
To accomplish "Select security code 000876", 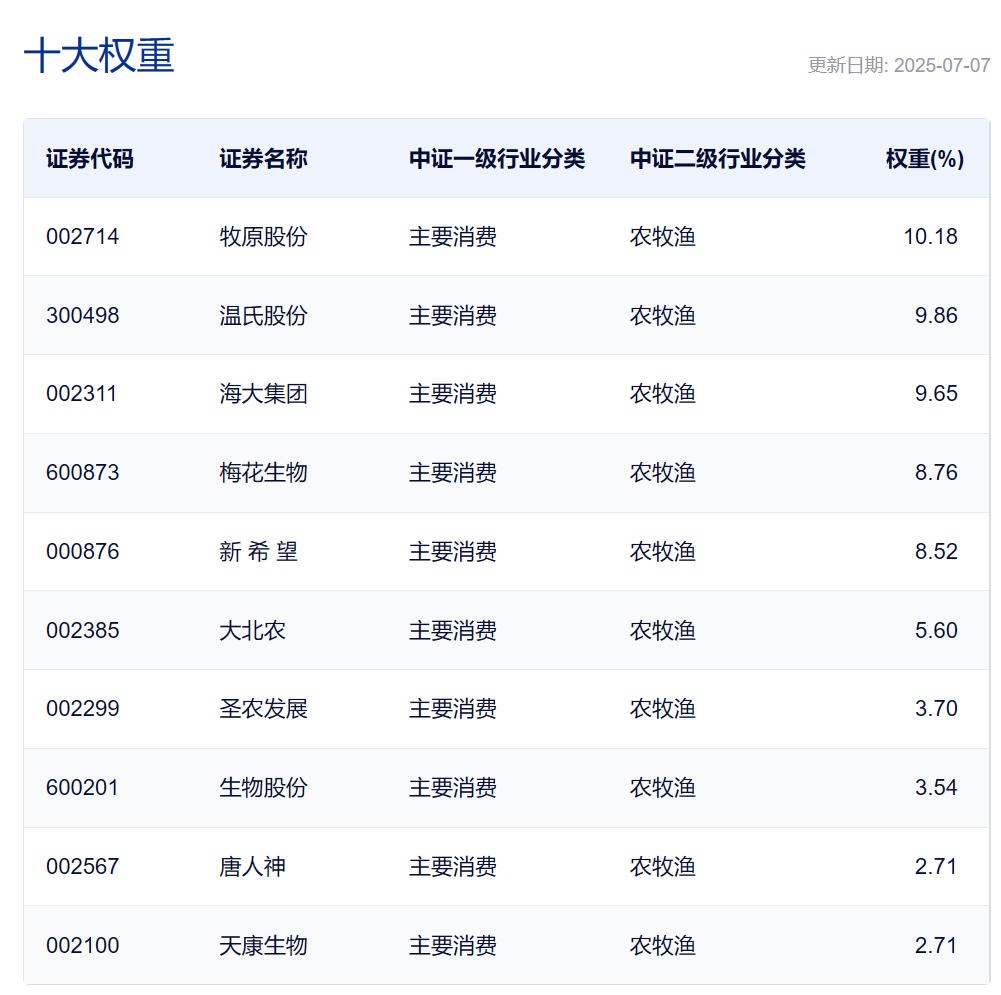I will [x=82, y=551].
